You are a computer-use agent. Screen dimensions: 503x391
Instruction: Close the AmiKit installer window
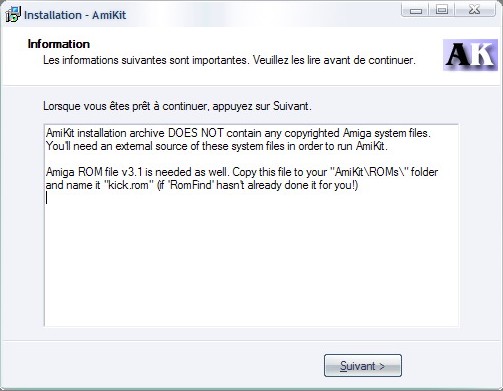click(x=475, y=10)
